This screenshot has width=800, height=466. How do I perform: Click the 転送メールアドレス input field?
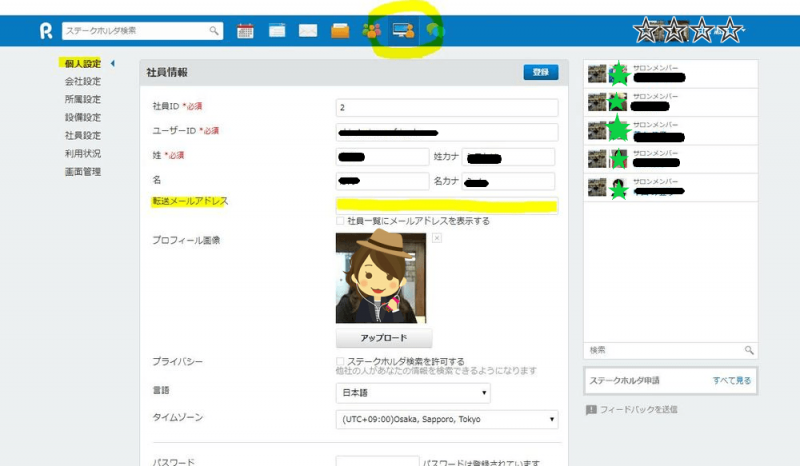(x=447, y=206)
